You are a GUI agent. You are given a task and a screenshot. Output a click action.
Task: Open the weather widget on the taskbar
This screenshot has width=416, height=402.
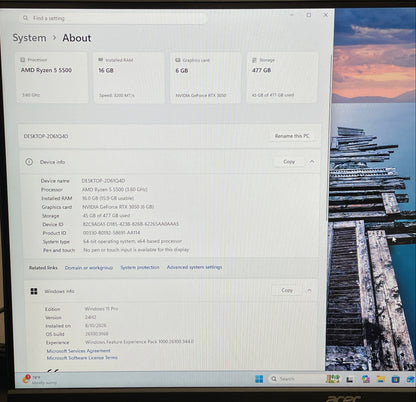tap(39, 380)
